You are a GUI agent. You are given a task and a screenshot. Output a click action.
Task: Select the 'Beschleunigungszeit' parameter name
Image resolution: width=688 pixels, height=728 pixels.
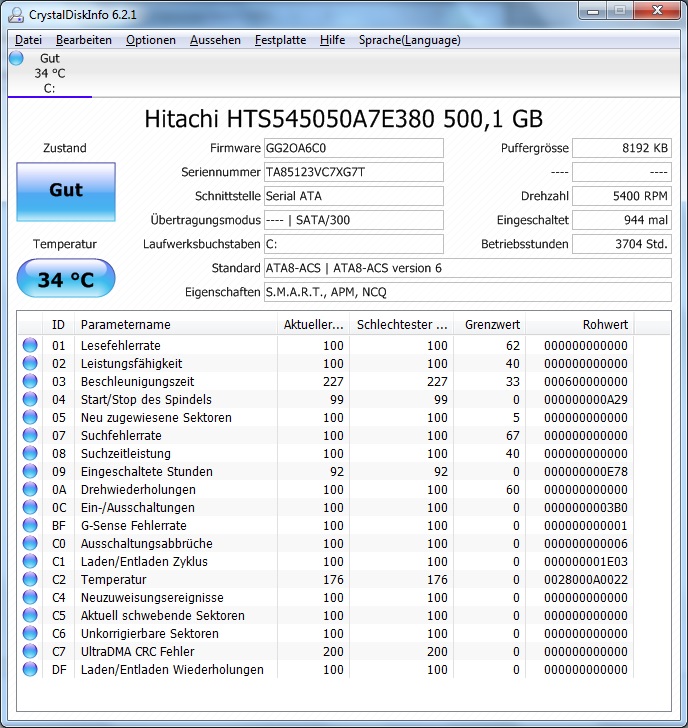tap(137, 381)
